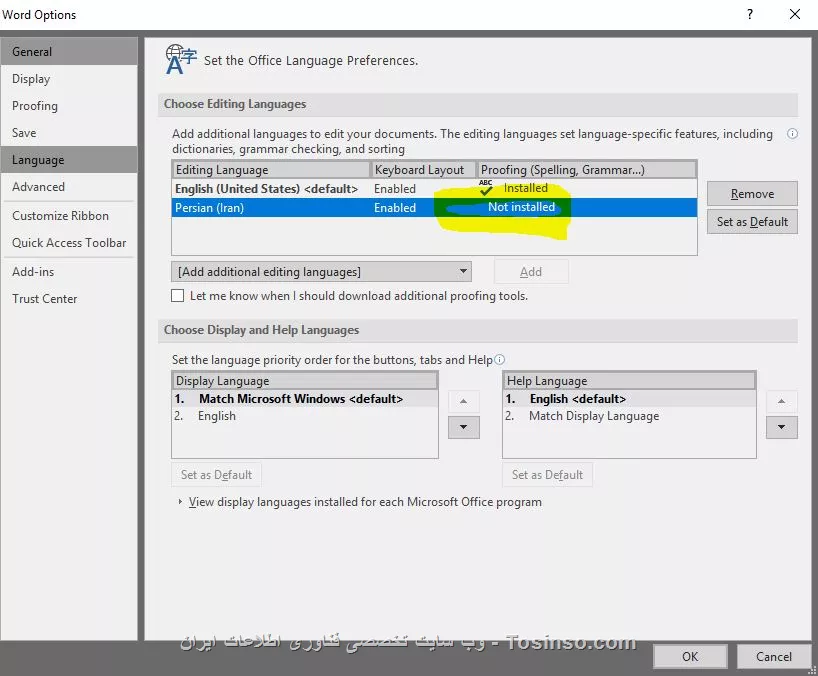Move display language up with arrow
The height and width of the screenshot is (676, 818).
tap(463, 401)
